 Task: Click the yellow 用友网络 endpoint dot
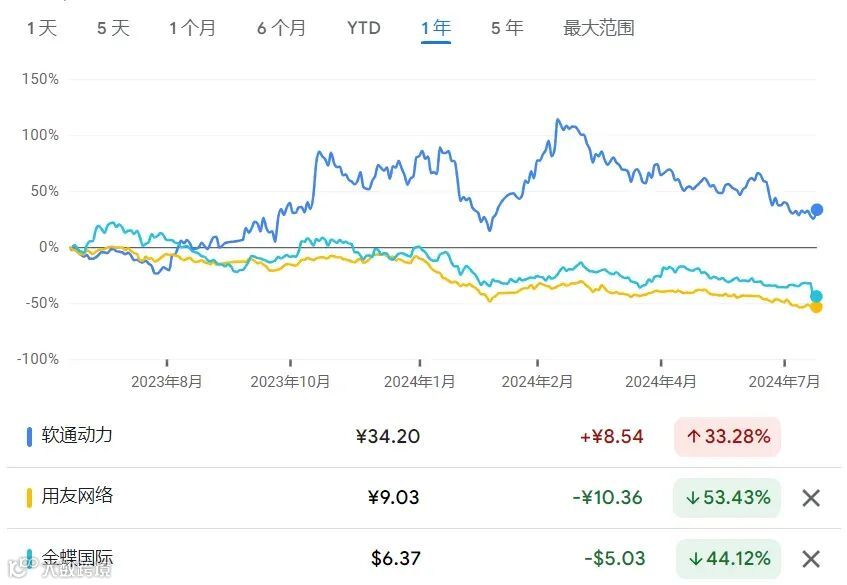816,307
